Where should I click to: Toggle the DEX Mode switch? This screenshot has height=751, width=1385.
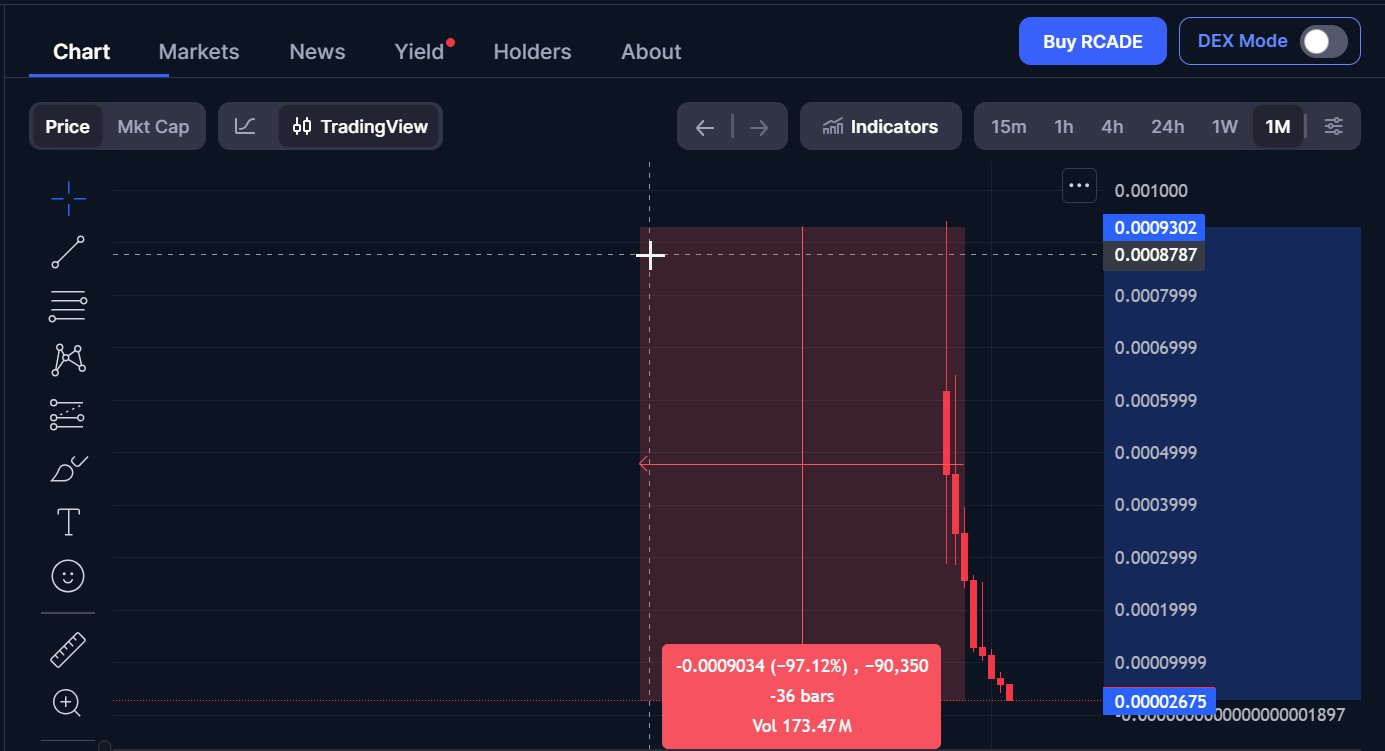pos(1323,41)
